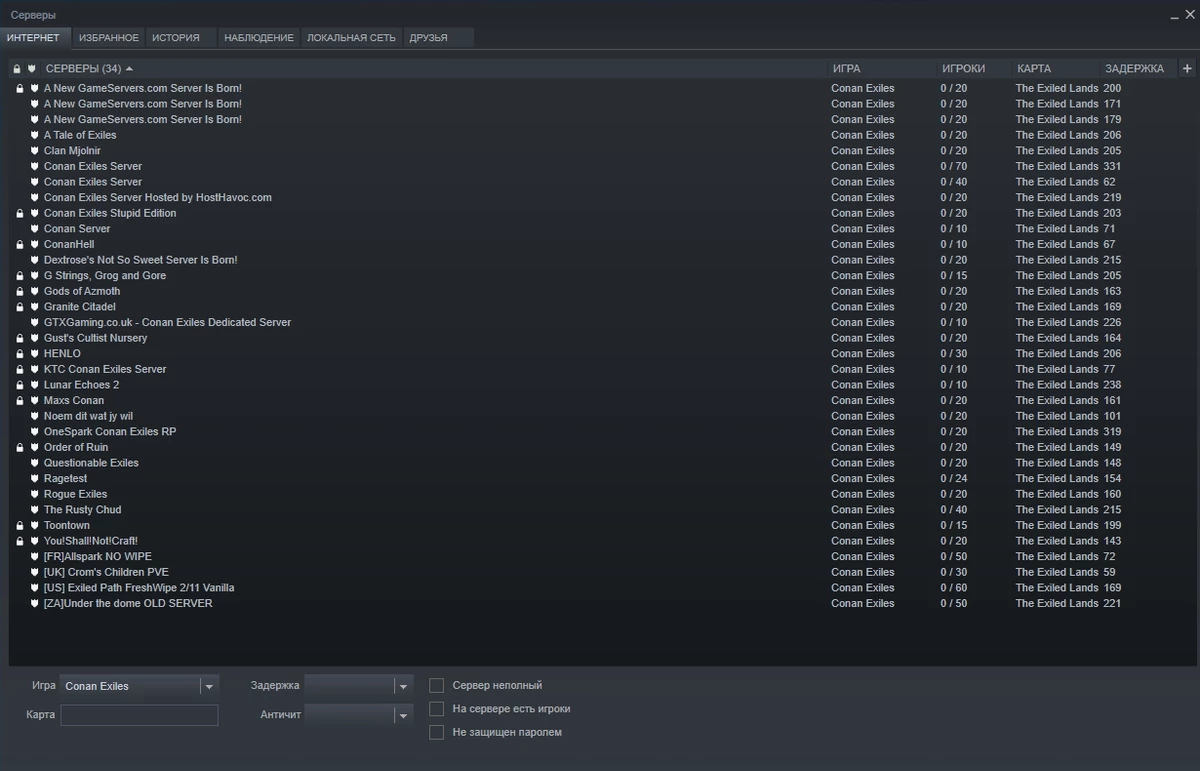Toggle the 'Не защищен паролем' checkbox
Viewport: 1200px width, 771px height.
[x=436, y=732]
